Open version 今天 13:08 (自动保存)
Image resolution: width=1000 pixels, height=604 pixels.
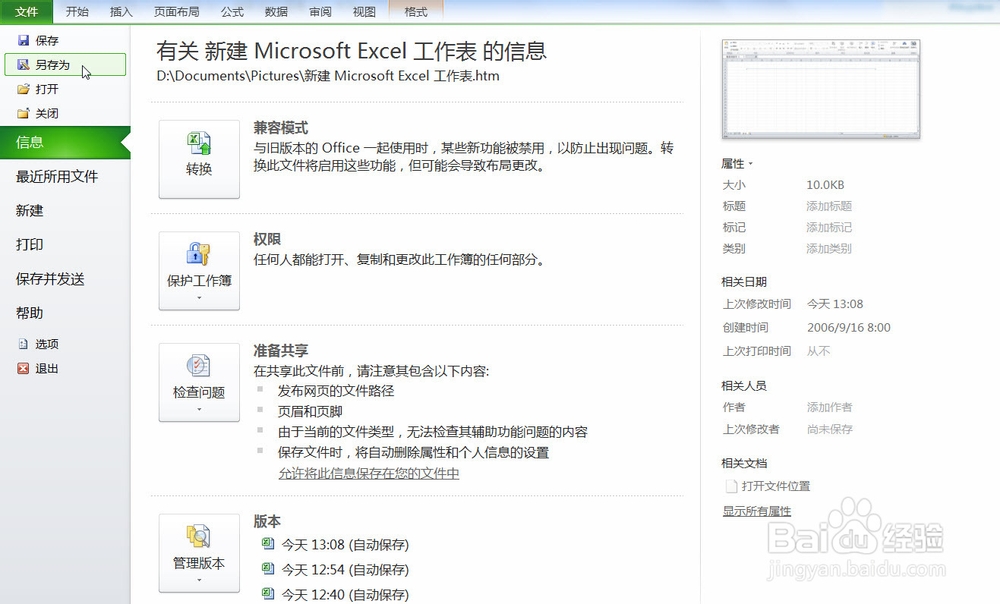[345, 545]
